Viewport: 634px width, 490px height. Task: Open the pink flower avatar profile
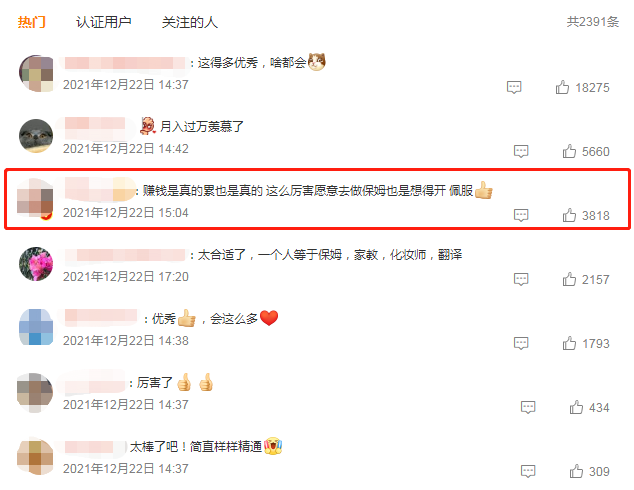pos(36,264)
